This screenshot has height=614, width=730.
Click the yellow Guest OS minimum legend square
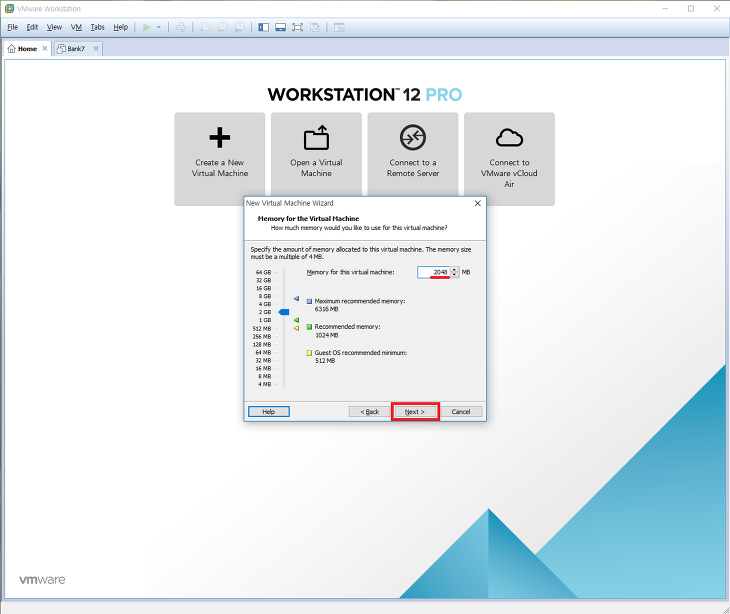309,353
